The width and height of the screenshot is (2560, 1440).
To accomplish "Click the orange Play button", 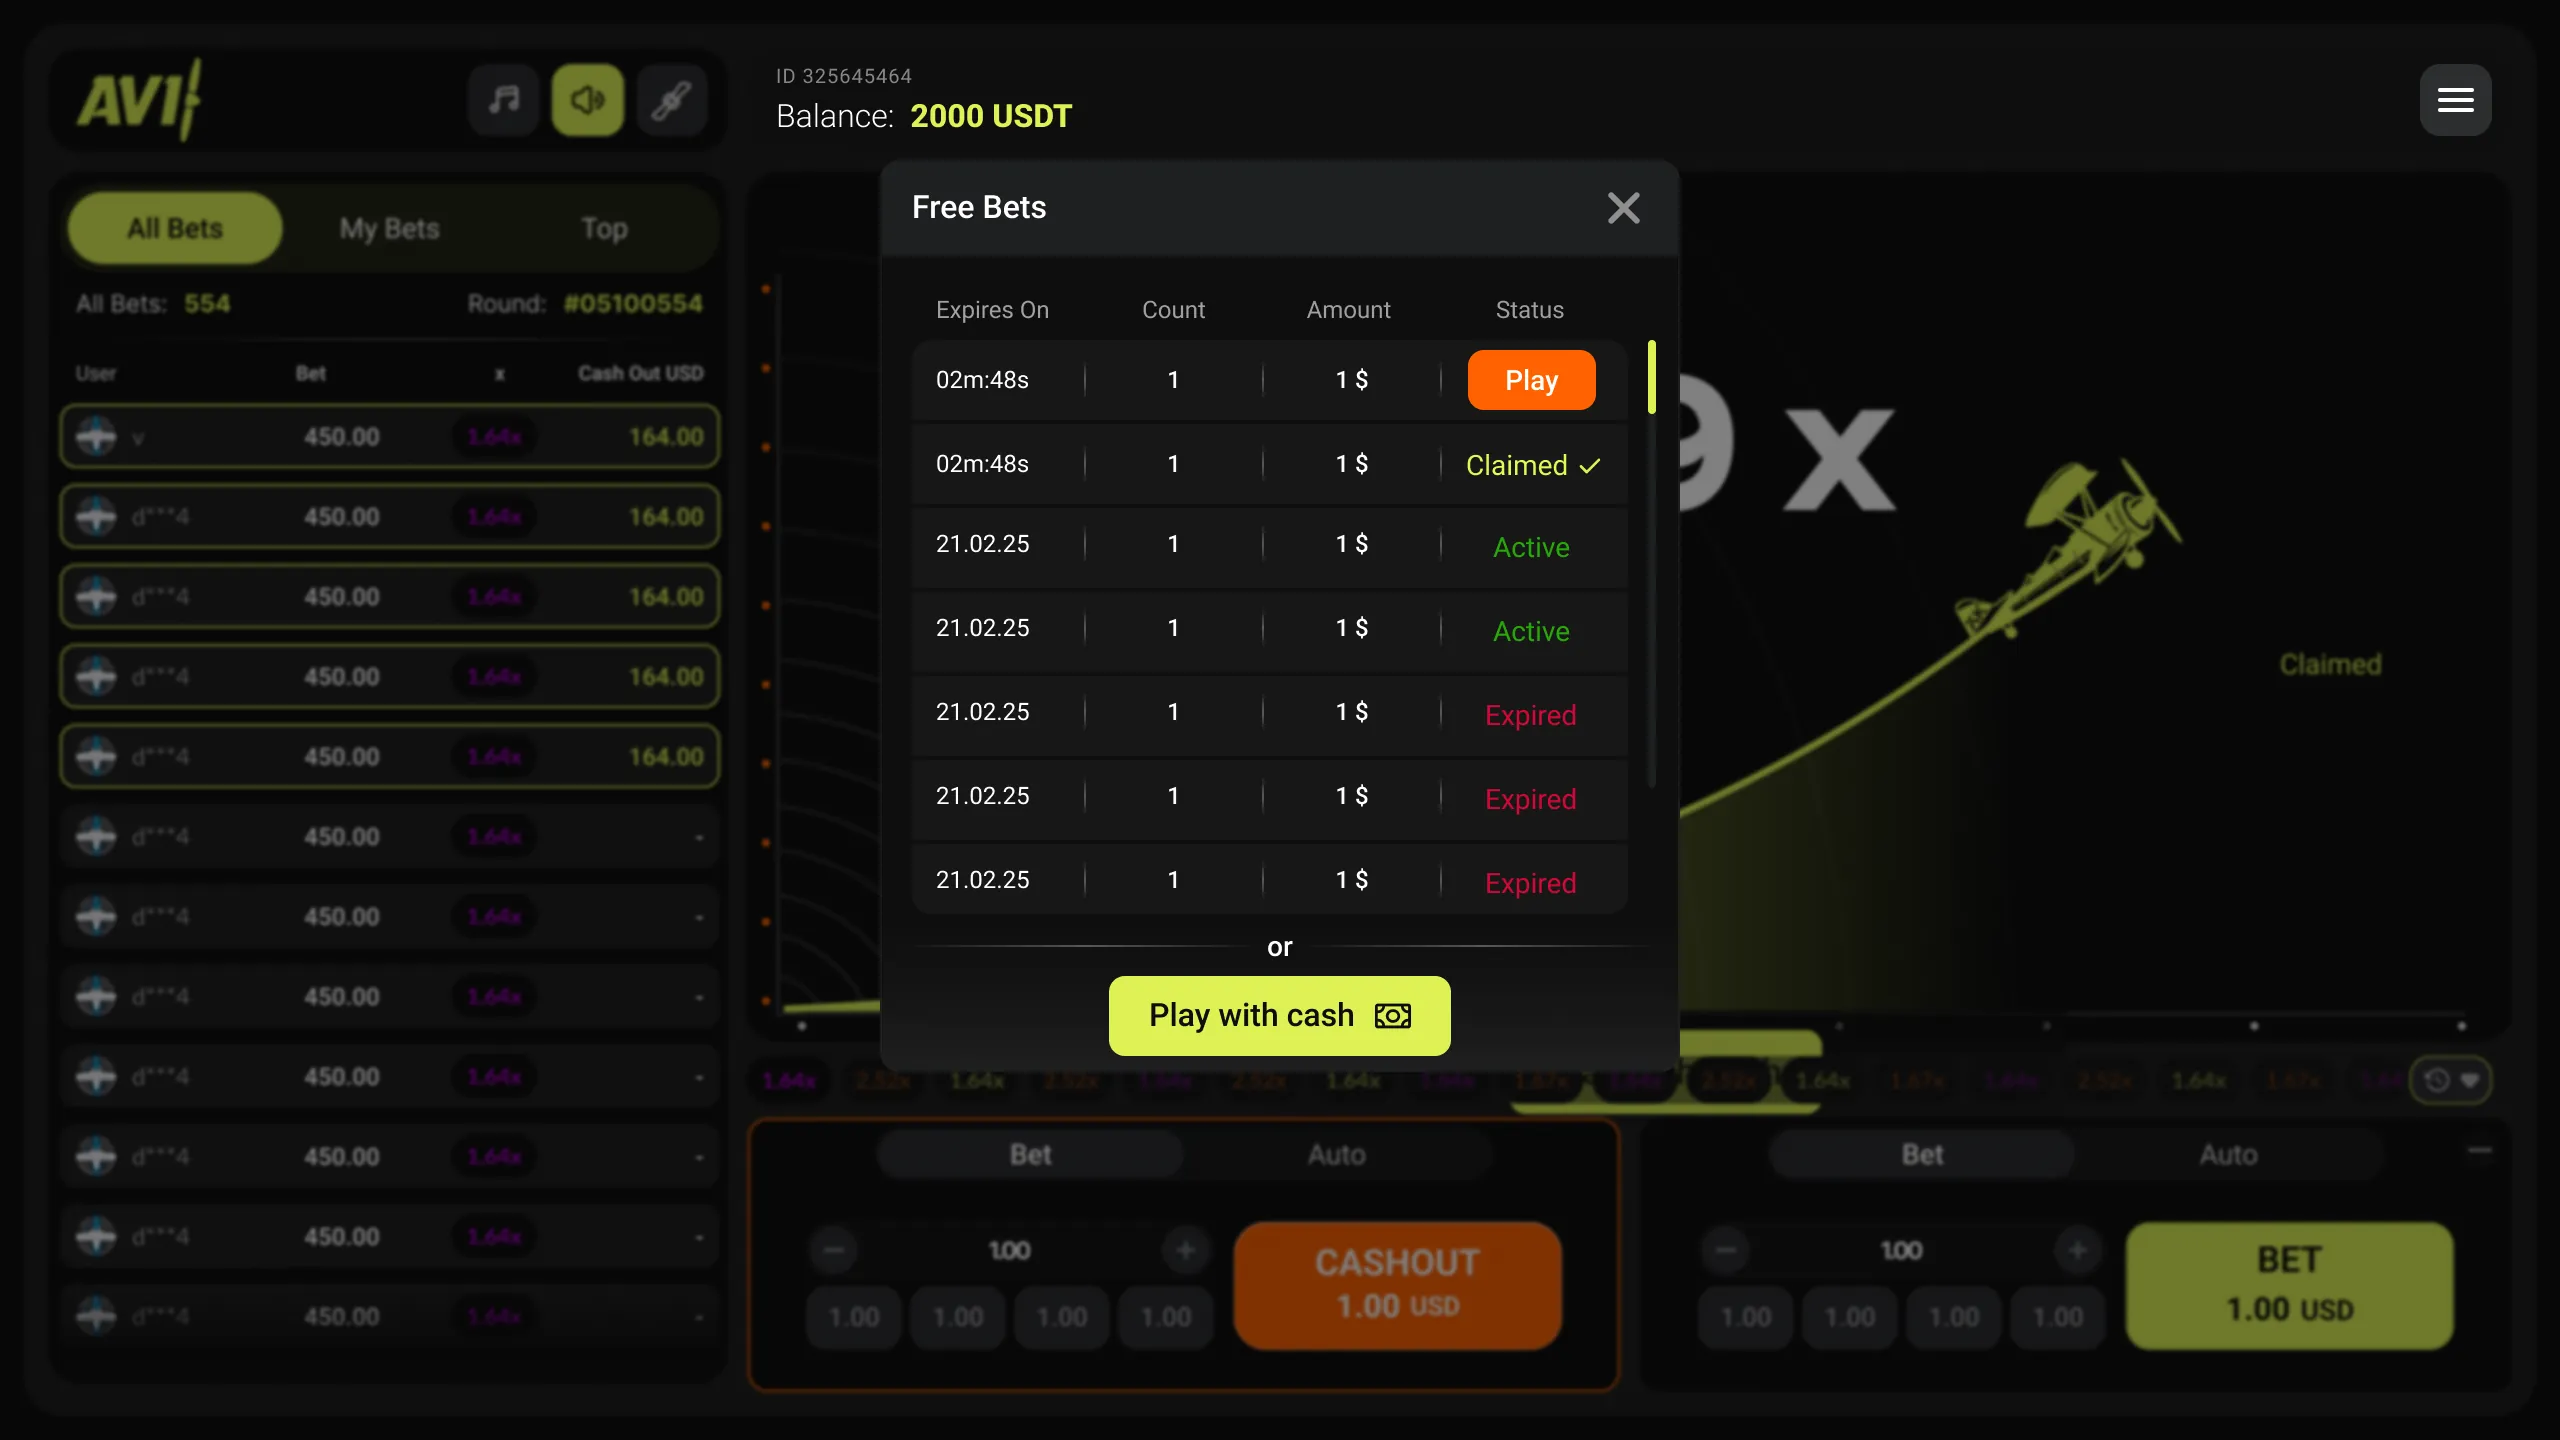I will click(1531, 380).
